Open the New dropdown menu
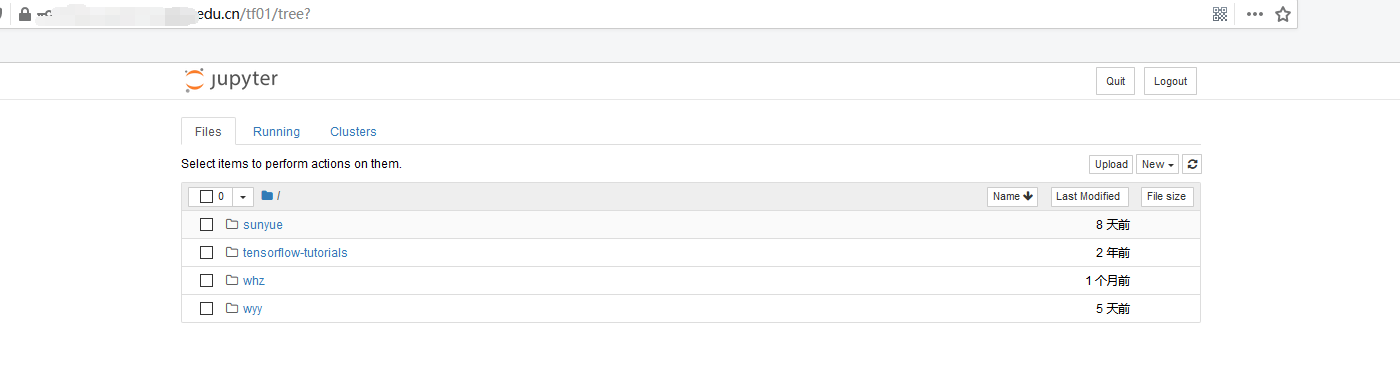The width and height of the screenshot is (1400, 389). [1157, 164]
